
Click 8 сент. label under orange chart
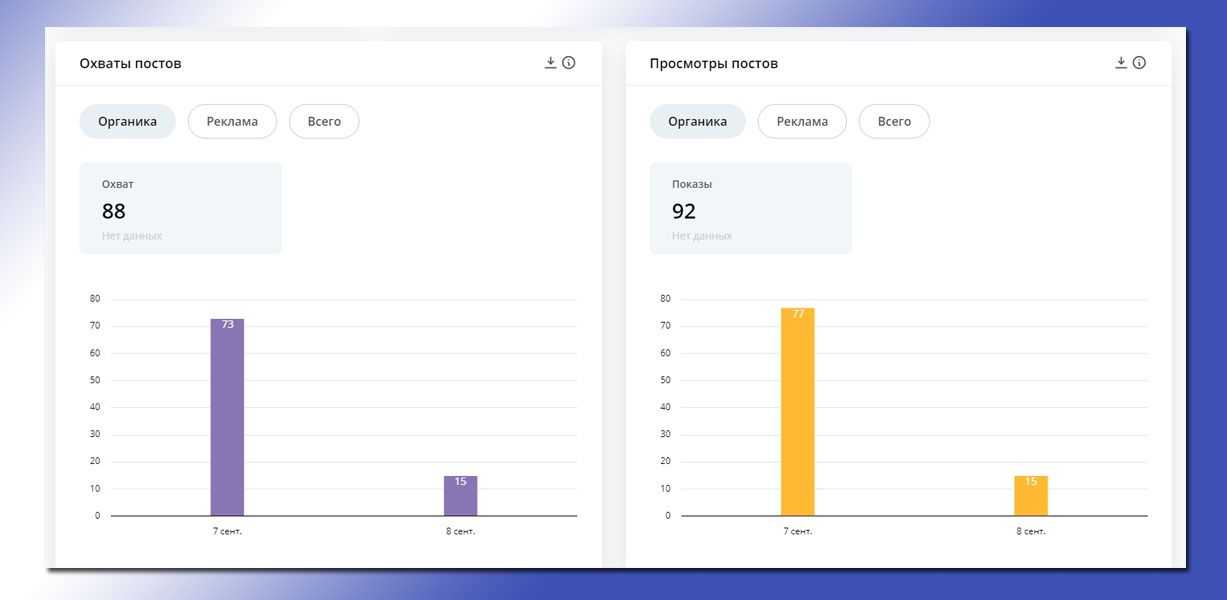(x=1031, y=531)
